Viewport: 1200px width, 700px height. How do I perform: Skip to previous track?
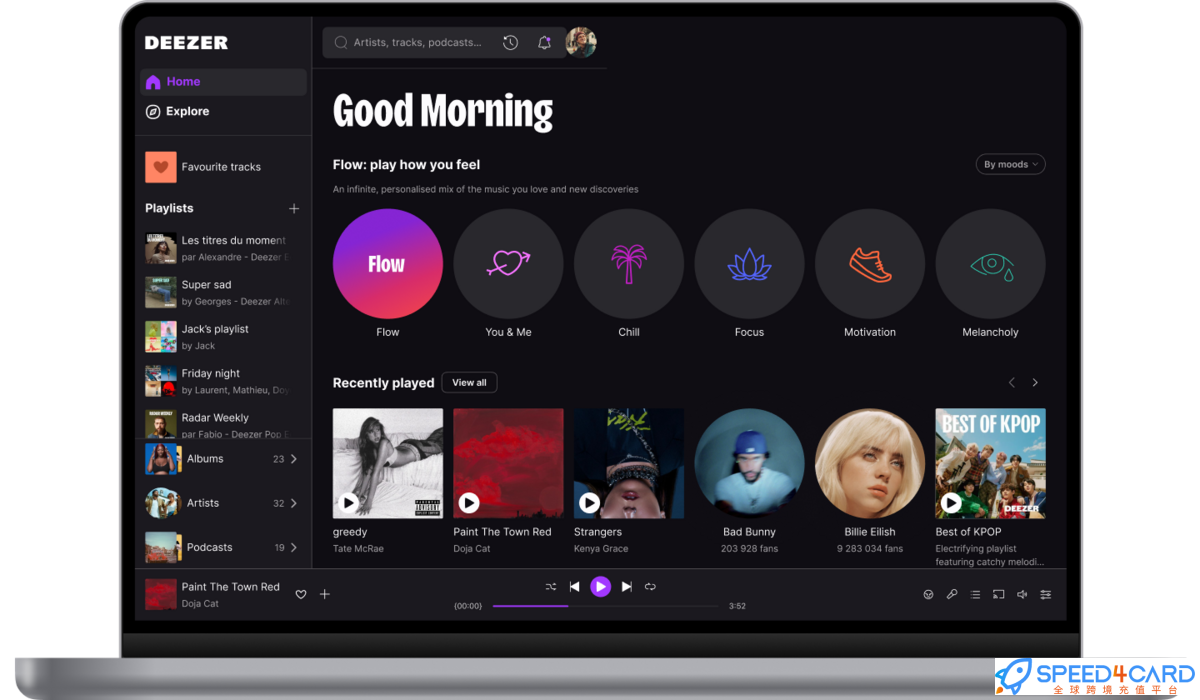(x=575, y=587)
